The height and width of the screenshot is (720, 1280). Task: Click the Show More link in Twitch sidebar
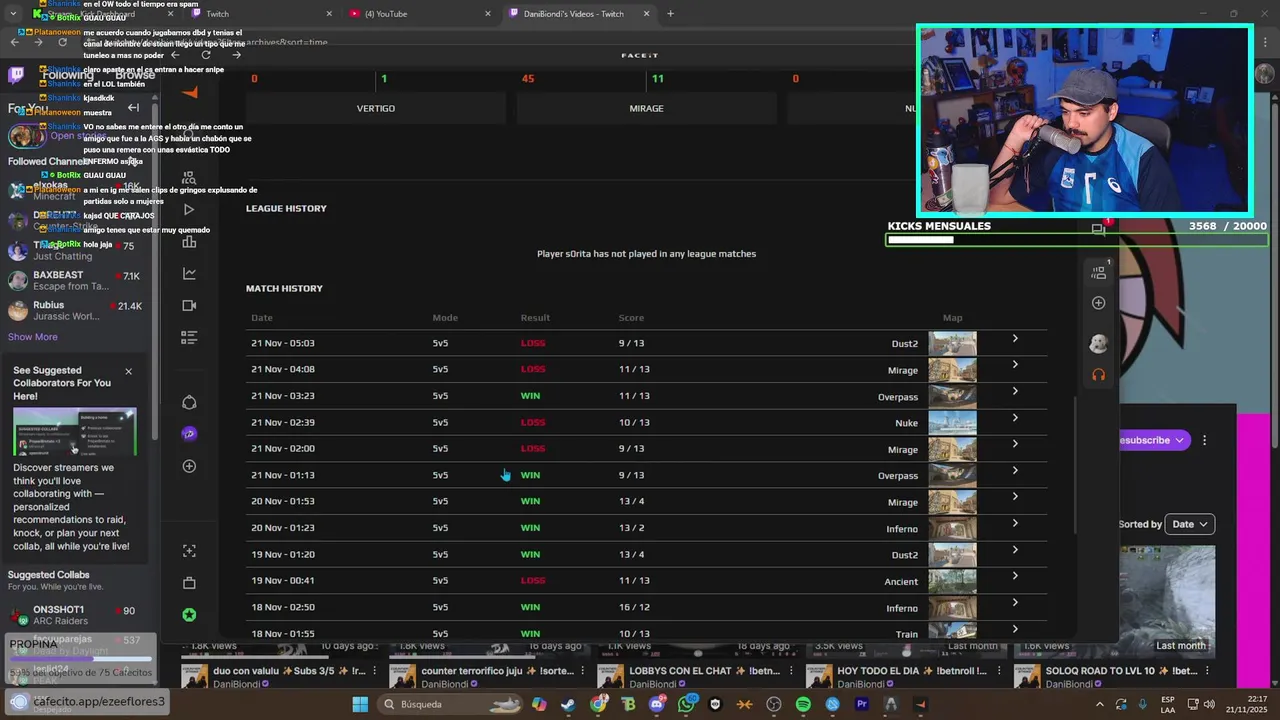[33, 337]
